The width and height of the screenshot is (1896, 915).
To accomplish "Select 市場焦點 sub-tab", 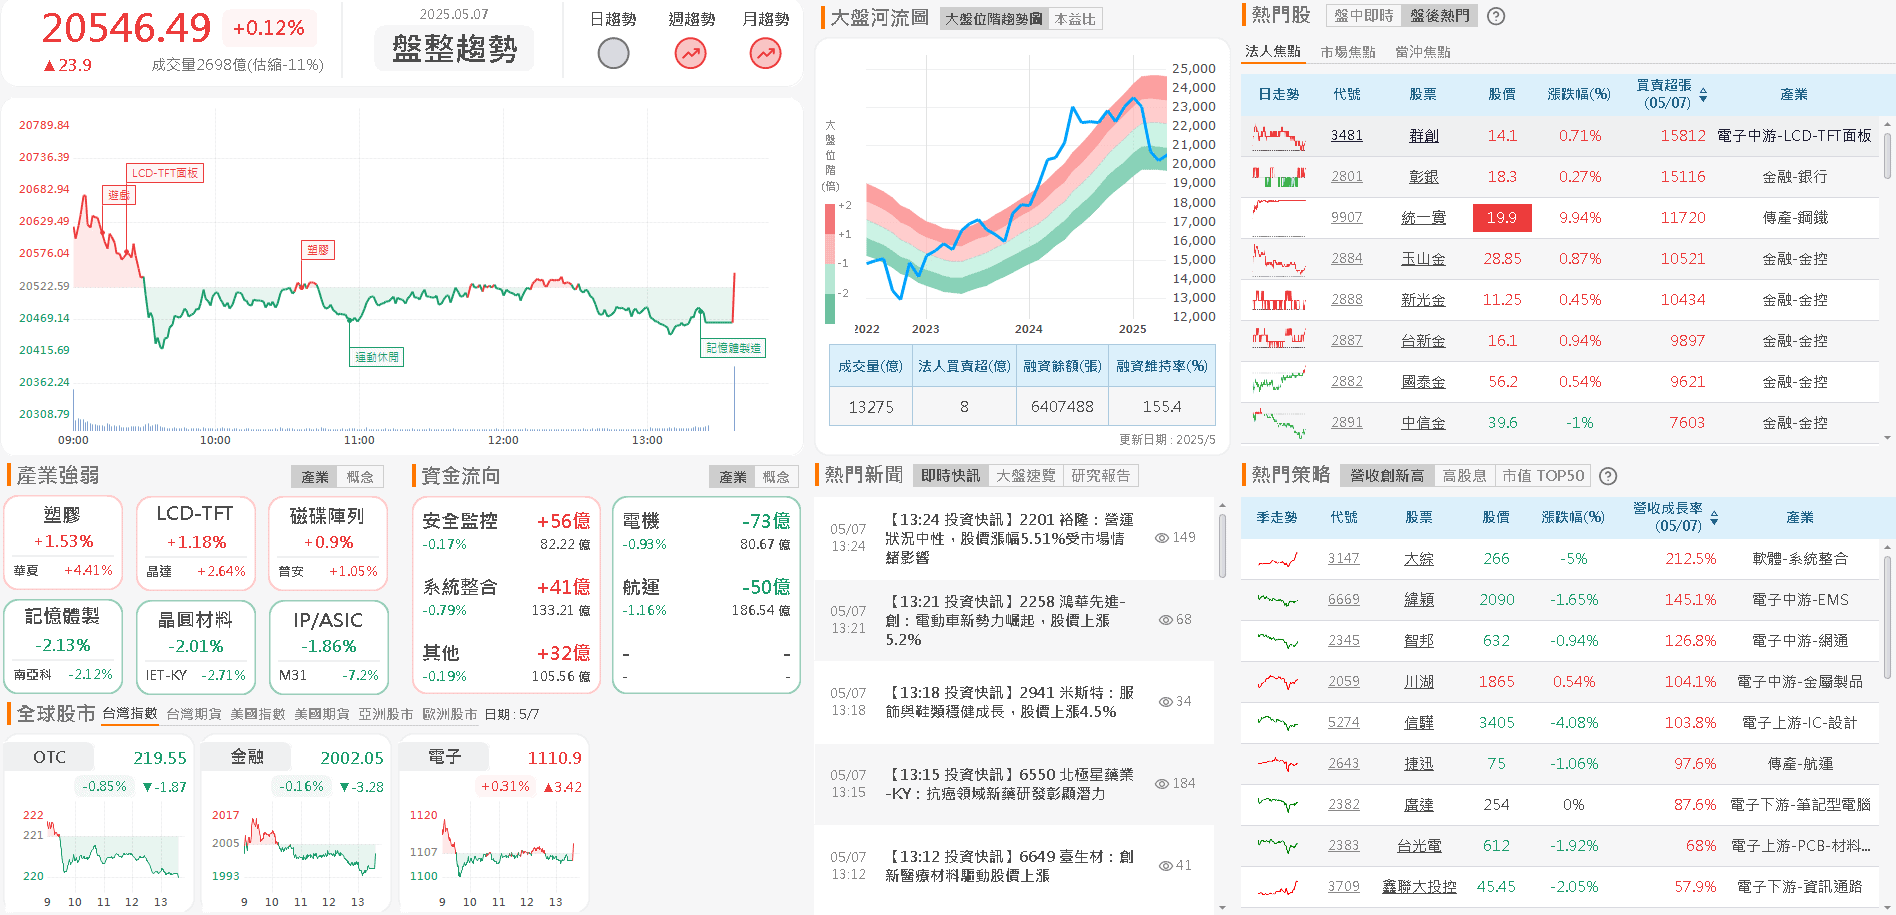I will (x=1348, y=52).
